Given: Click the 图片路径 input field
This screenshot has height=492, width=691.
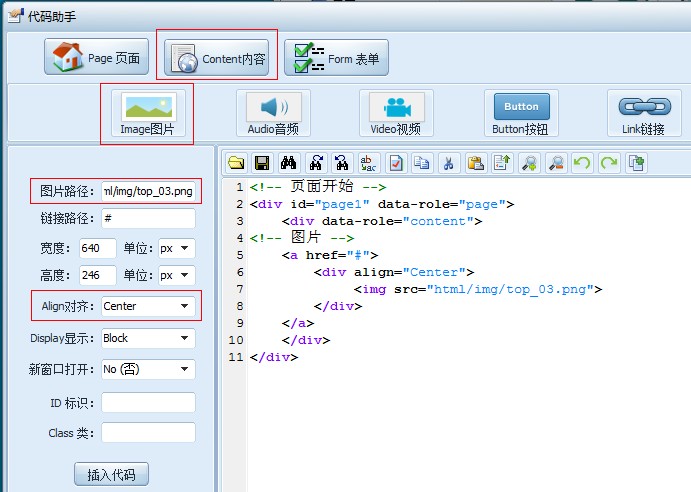Looking at the screenshot, I should tap(148, 191).
